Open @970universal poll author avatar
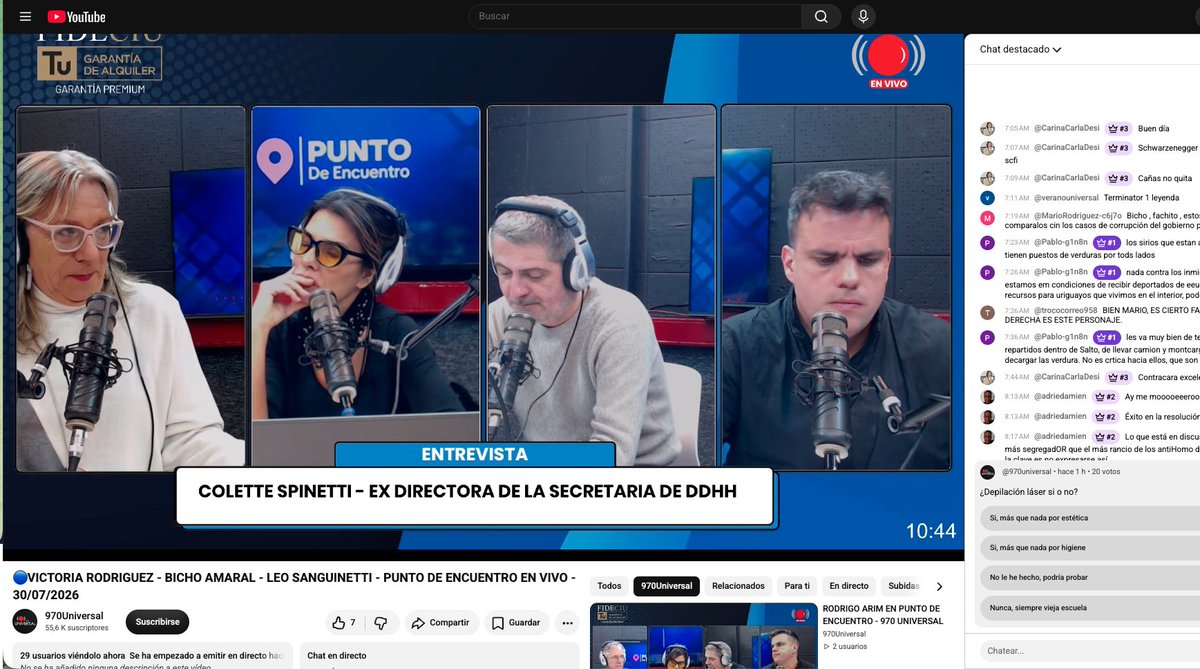The height and width of the screenshot is (669, 1200). coord(987,472)
